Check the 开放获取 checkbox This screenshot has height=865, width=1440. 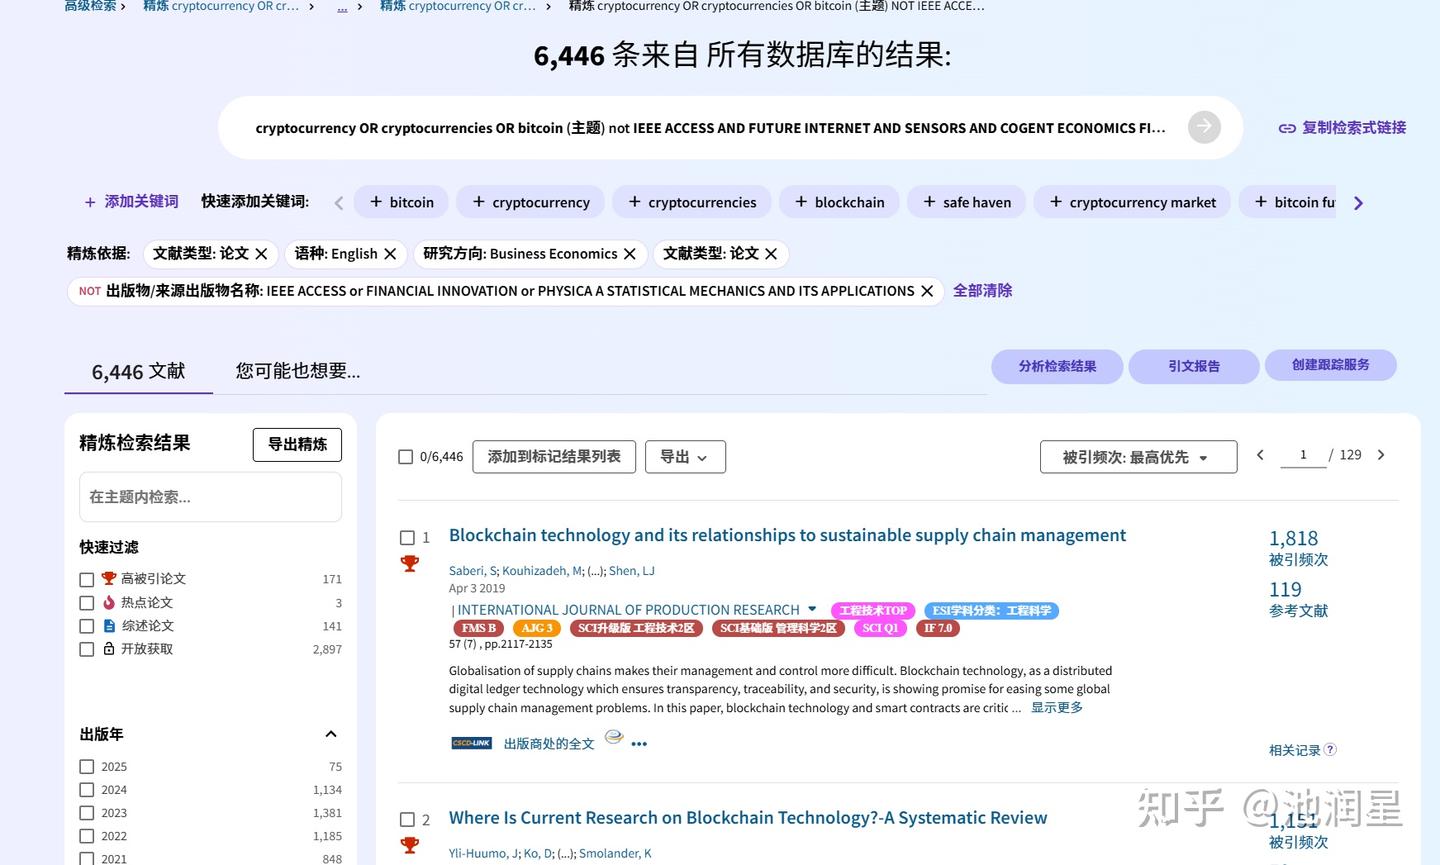click(x=86, y=649)
